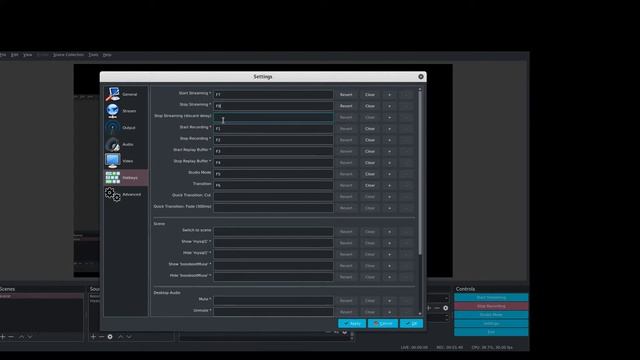
Task: Open source properties gear in the Sources panel
Action: click(x=110, y=337)
